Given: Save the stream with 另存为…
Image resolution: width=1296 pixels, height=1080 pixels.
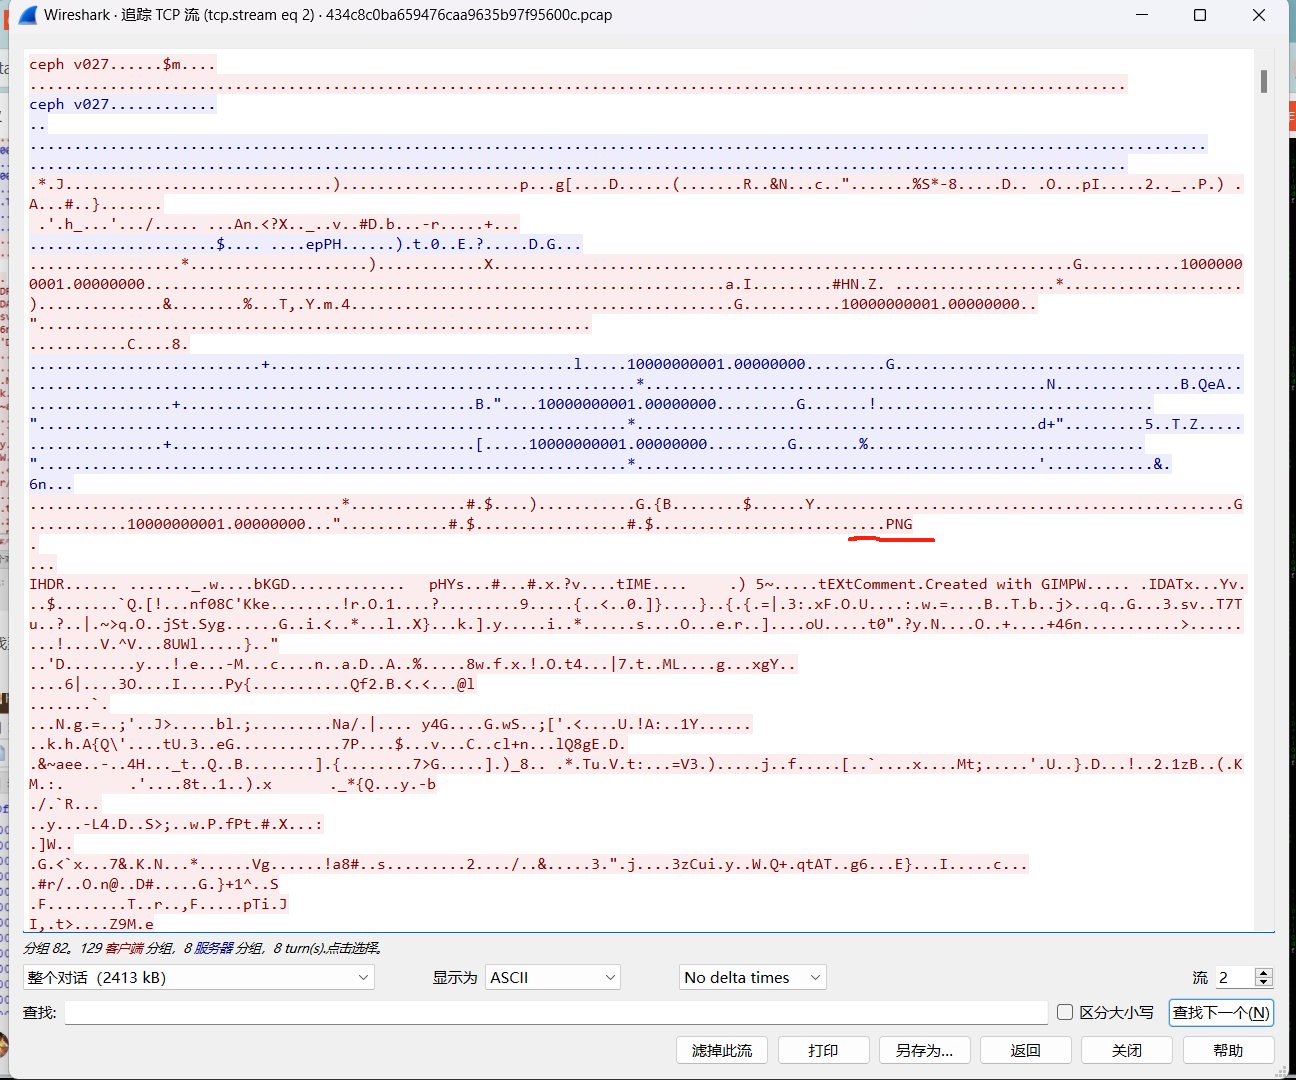Looking at the screenshot, I should pos(925,1050).
